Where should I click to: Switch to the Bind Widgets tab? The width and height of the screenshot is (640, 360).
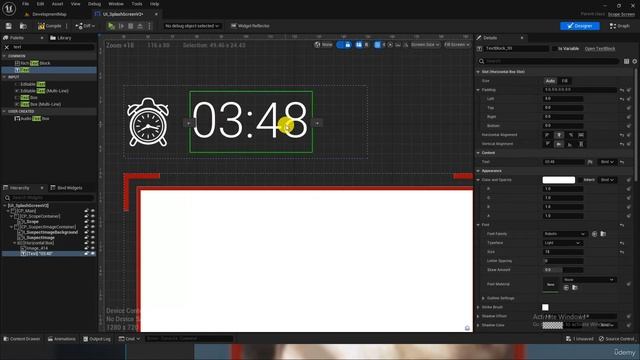pyautogui.click(x=66, y=188)
